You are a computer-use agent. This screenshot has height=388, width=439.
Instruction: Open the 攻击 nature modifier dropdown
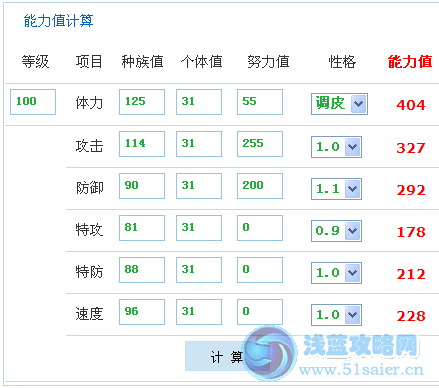point(336,147)
